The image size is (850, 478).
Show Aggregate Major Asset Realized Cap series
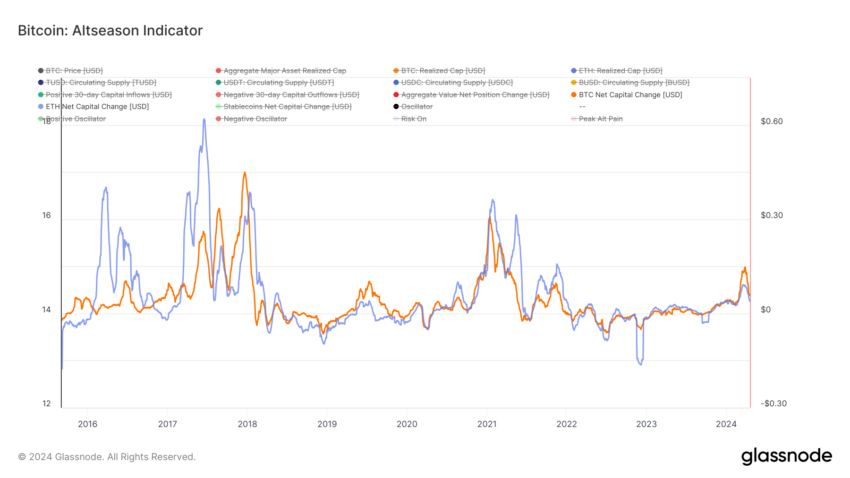[x=281, y=70]
